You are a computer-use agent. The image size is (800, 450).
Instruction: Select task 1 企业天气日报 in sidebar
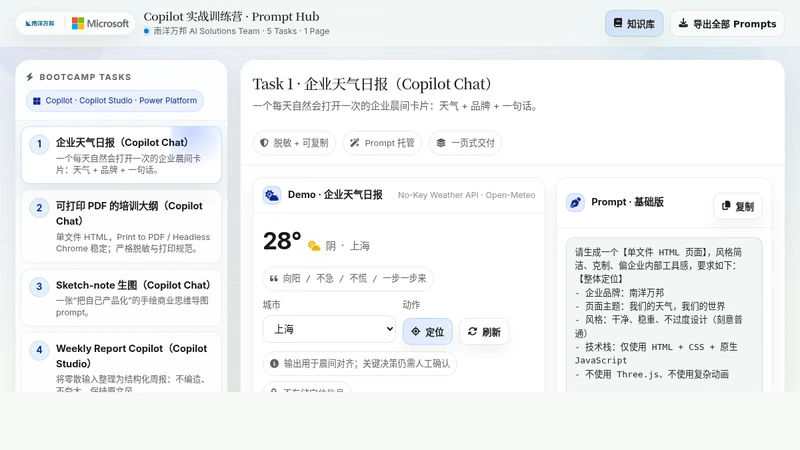click(121, 155)
